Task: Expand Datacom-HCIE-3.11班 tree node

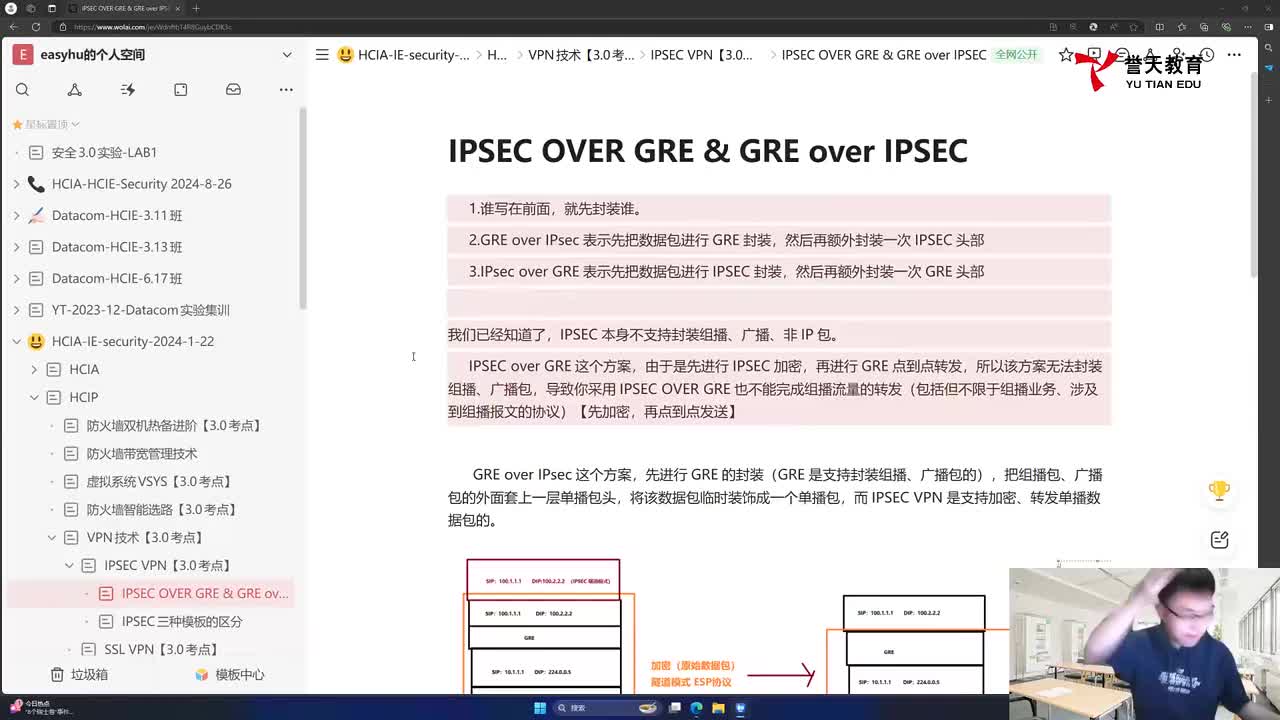Action: (x=16, y=215)
